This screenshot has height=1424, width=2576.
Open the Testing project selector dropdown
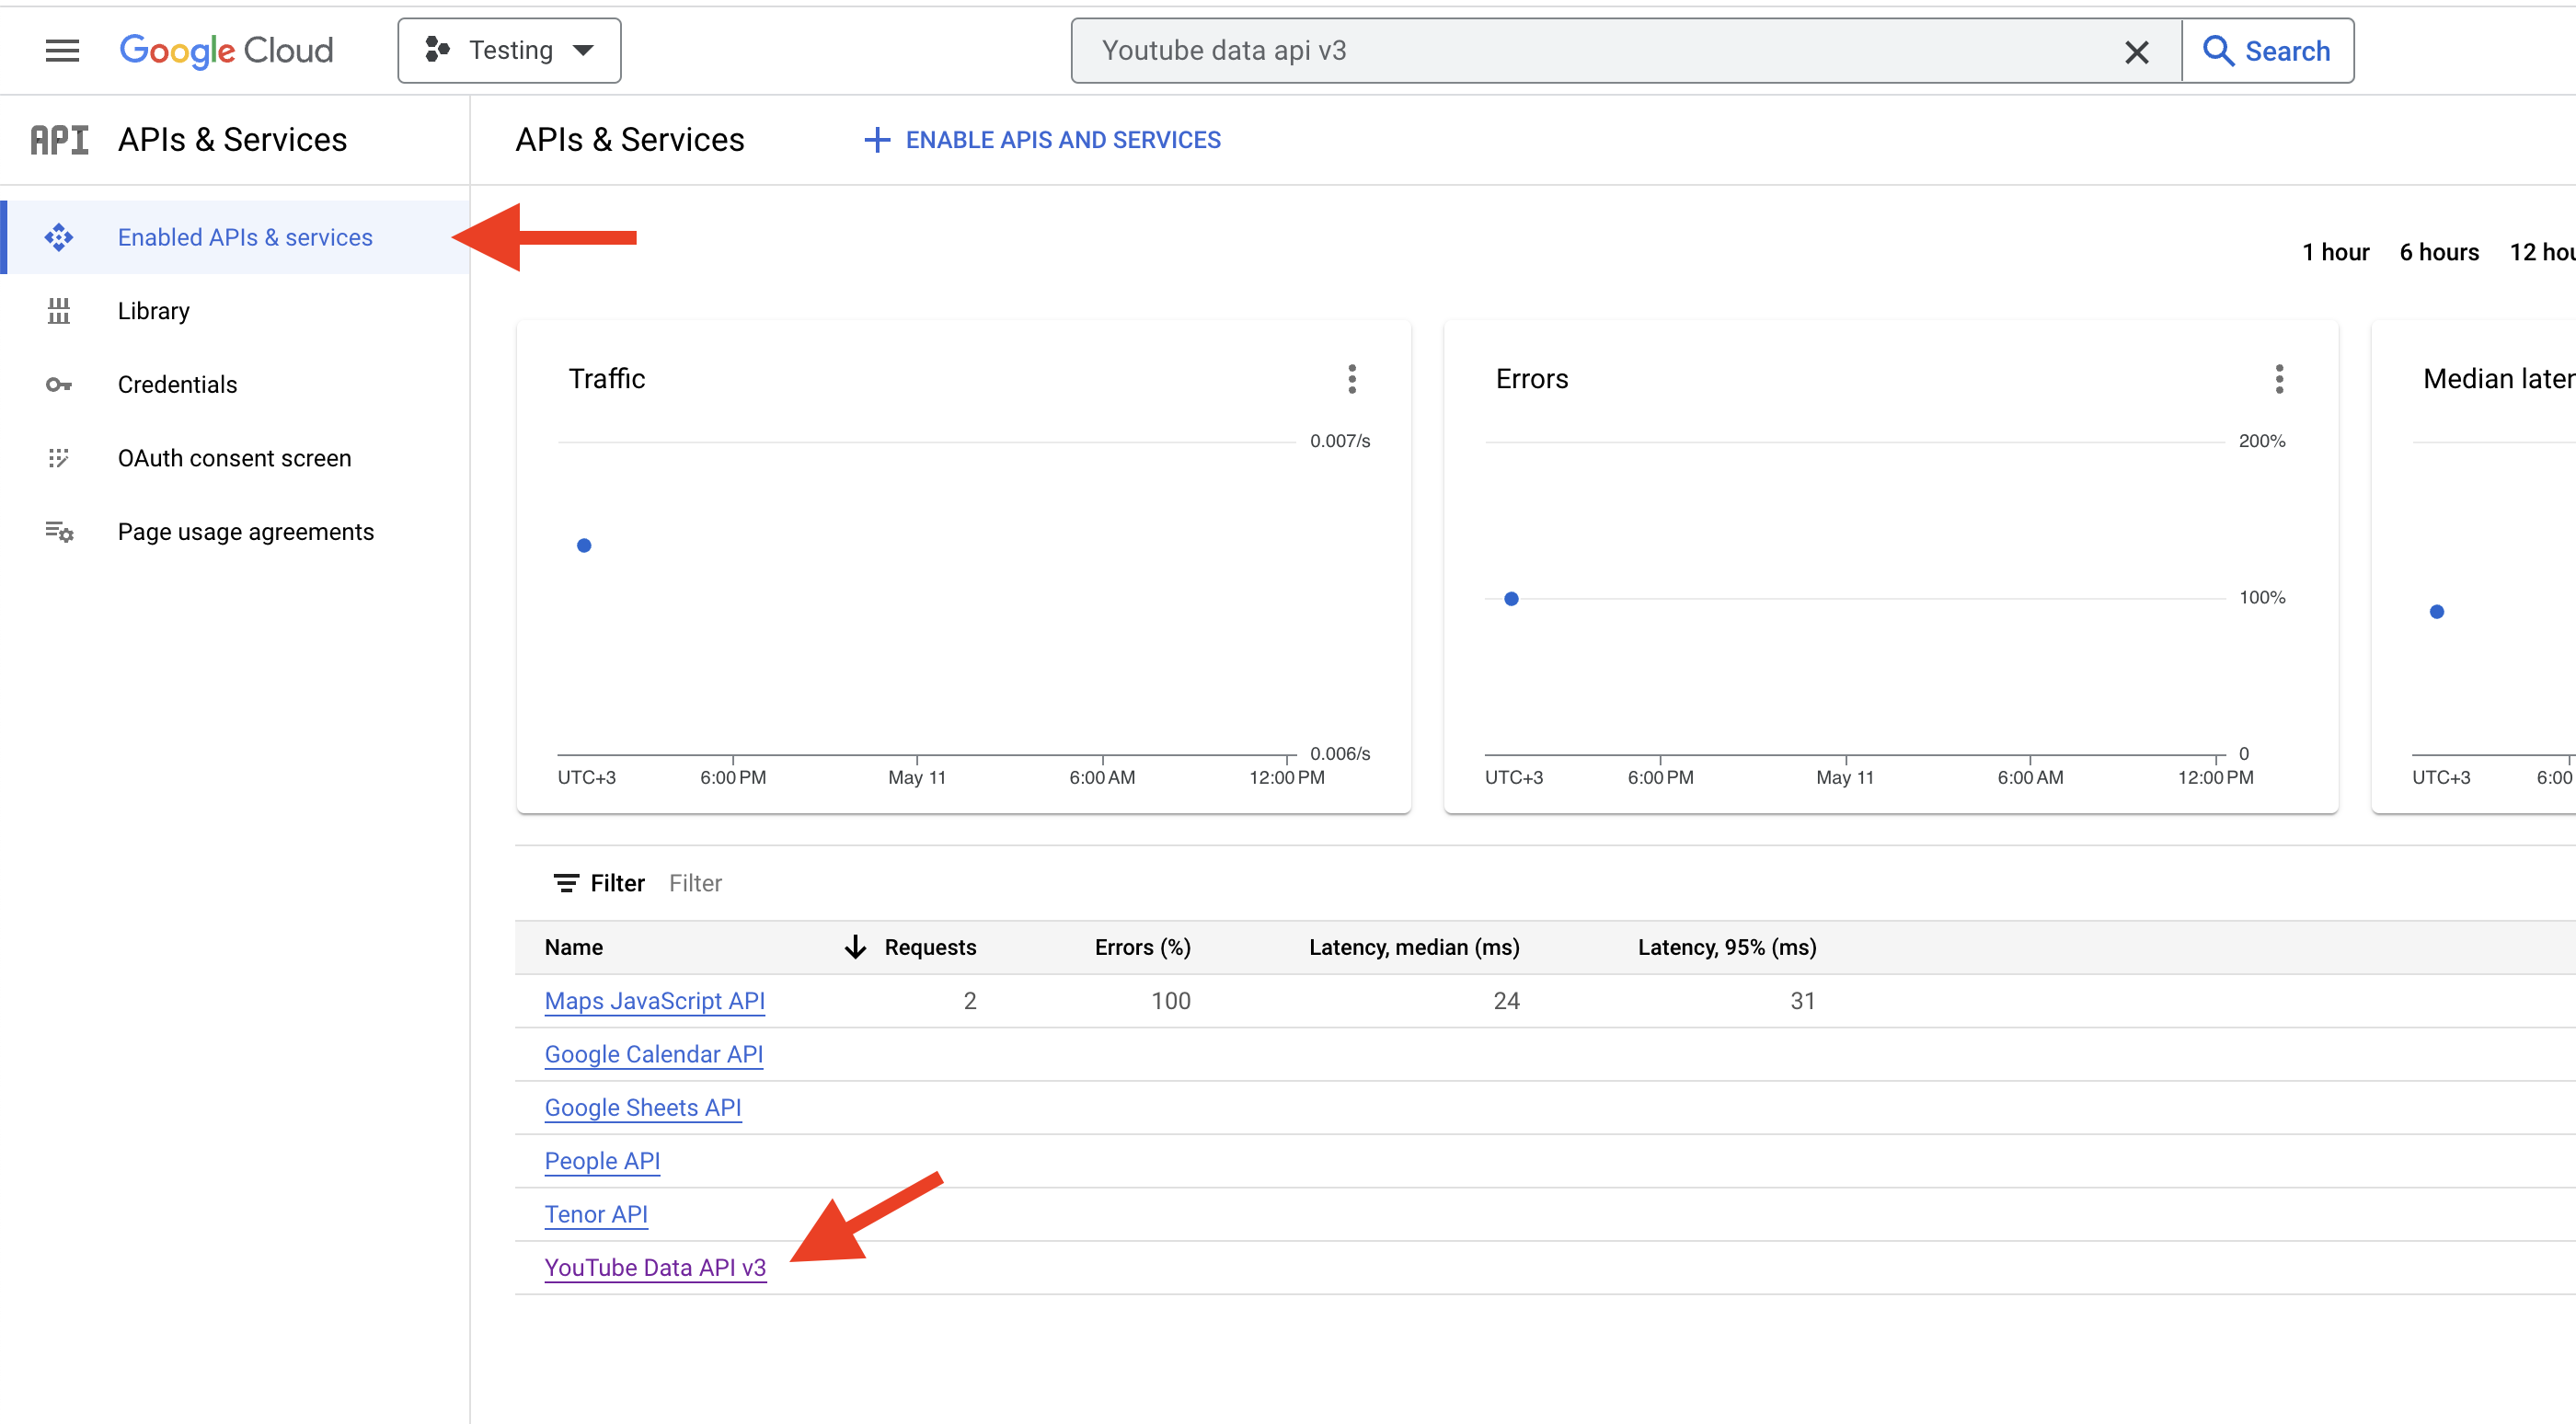pos(509,50)
